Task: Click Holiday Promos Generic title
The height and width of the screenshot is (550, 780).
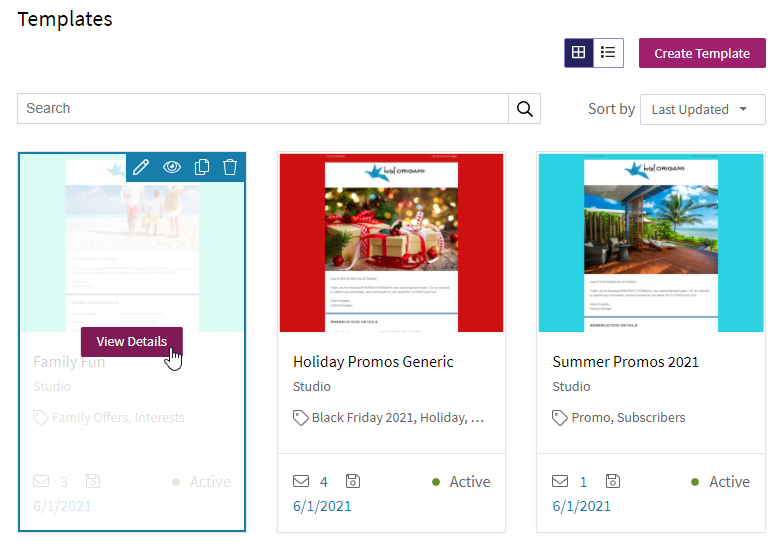Action: pos(373,362)
